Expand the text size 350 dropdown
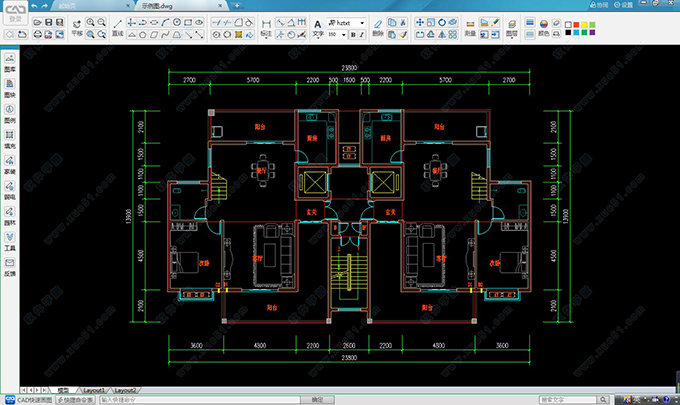This screenshot has width=680, height=405. pyautogui.click(x=343, y=34)
